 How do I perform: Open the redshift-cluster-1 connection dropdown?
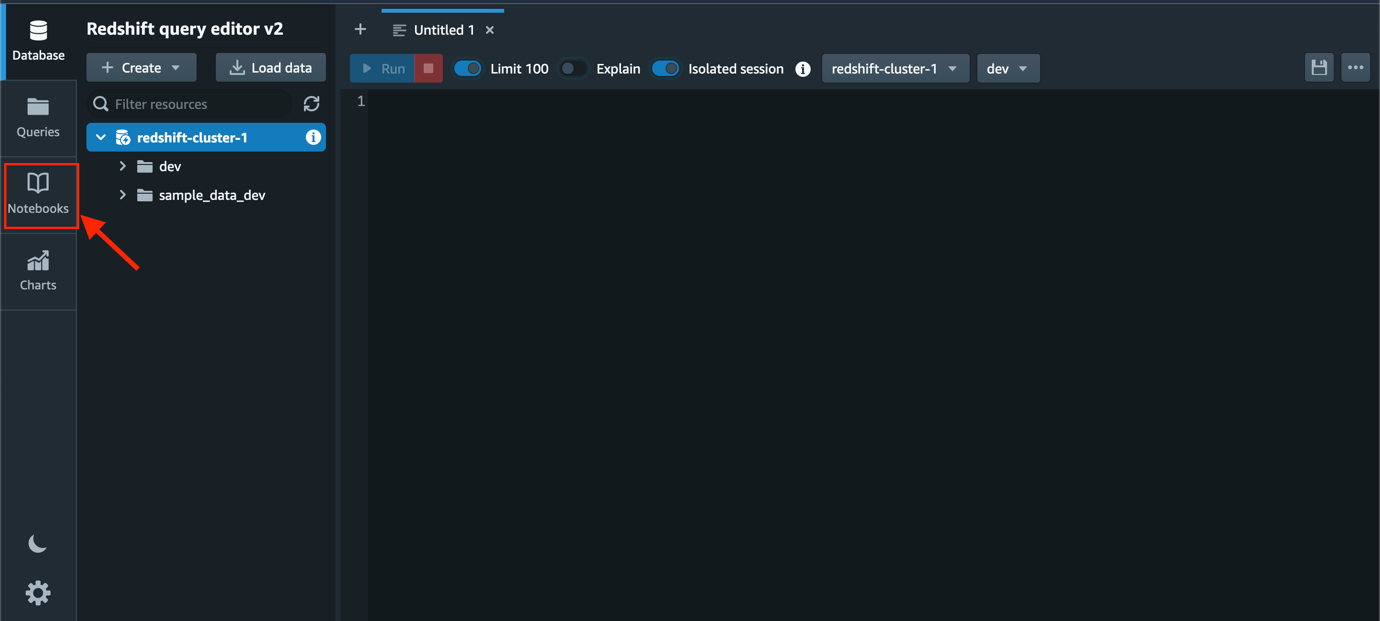point(895,68)
